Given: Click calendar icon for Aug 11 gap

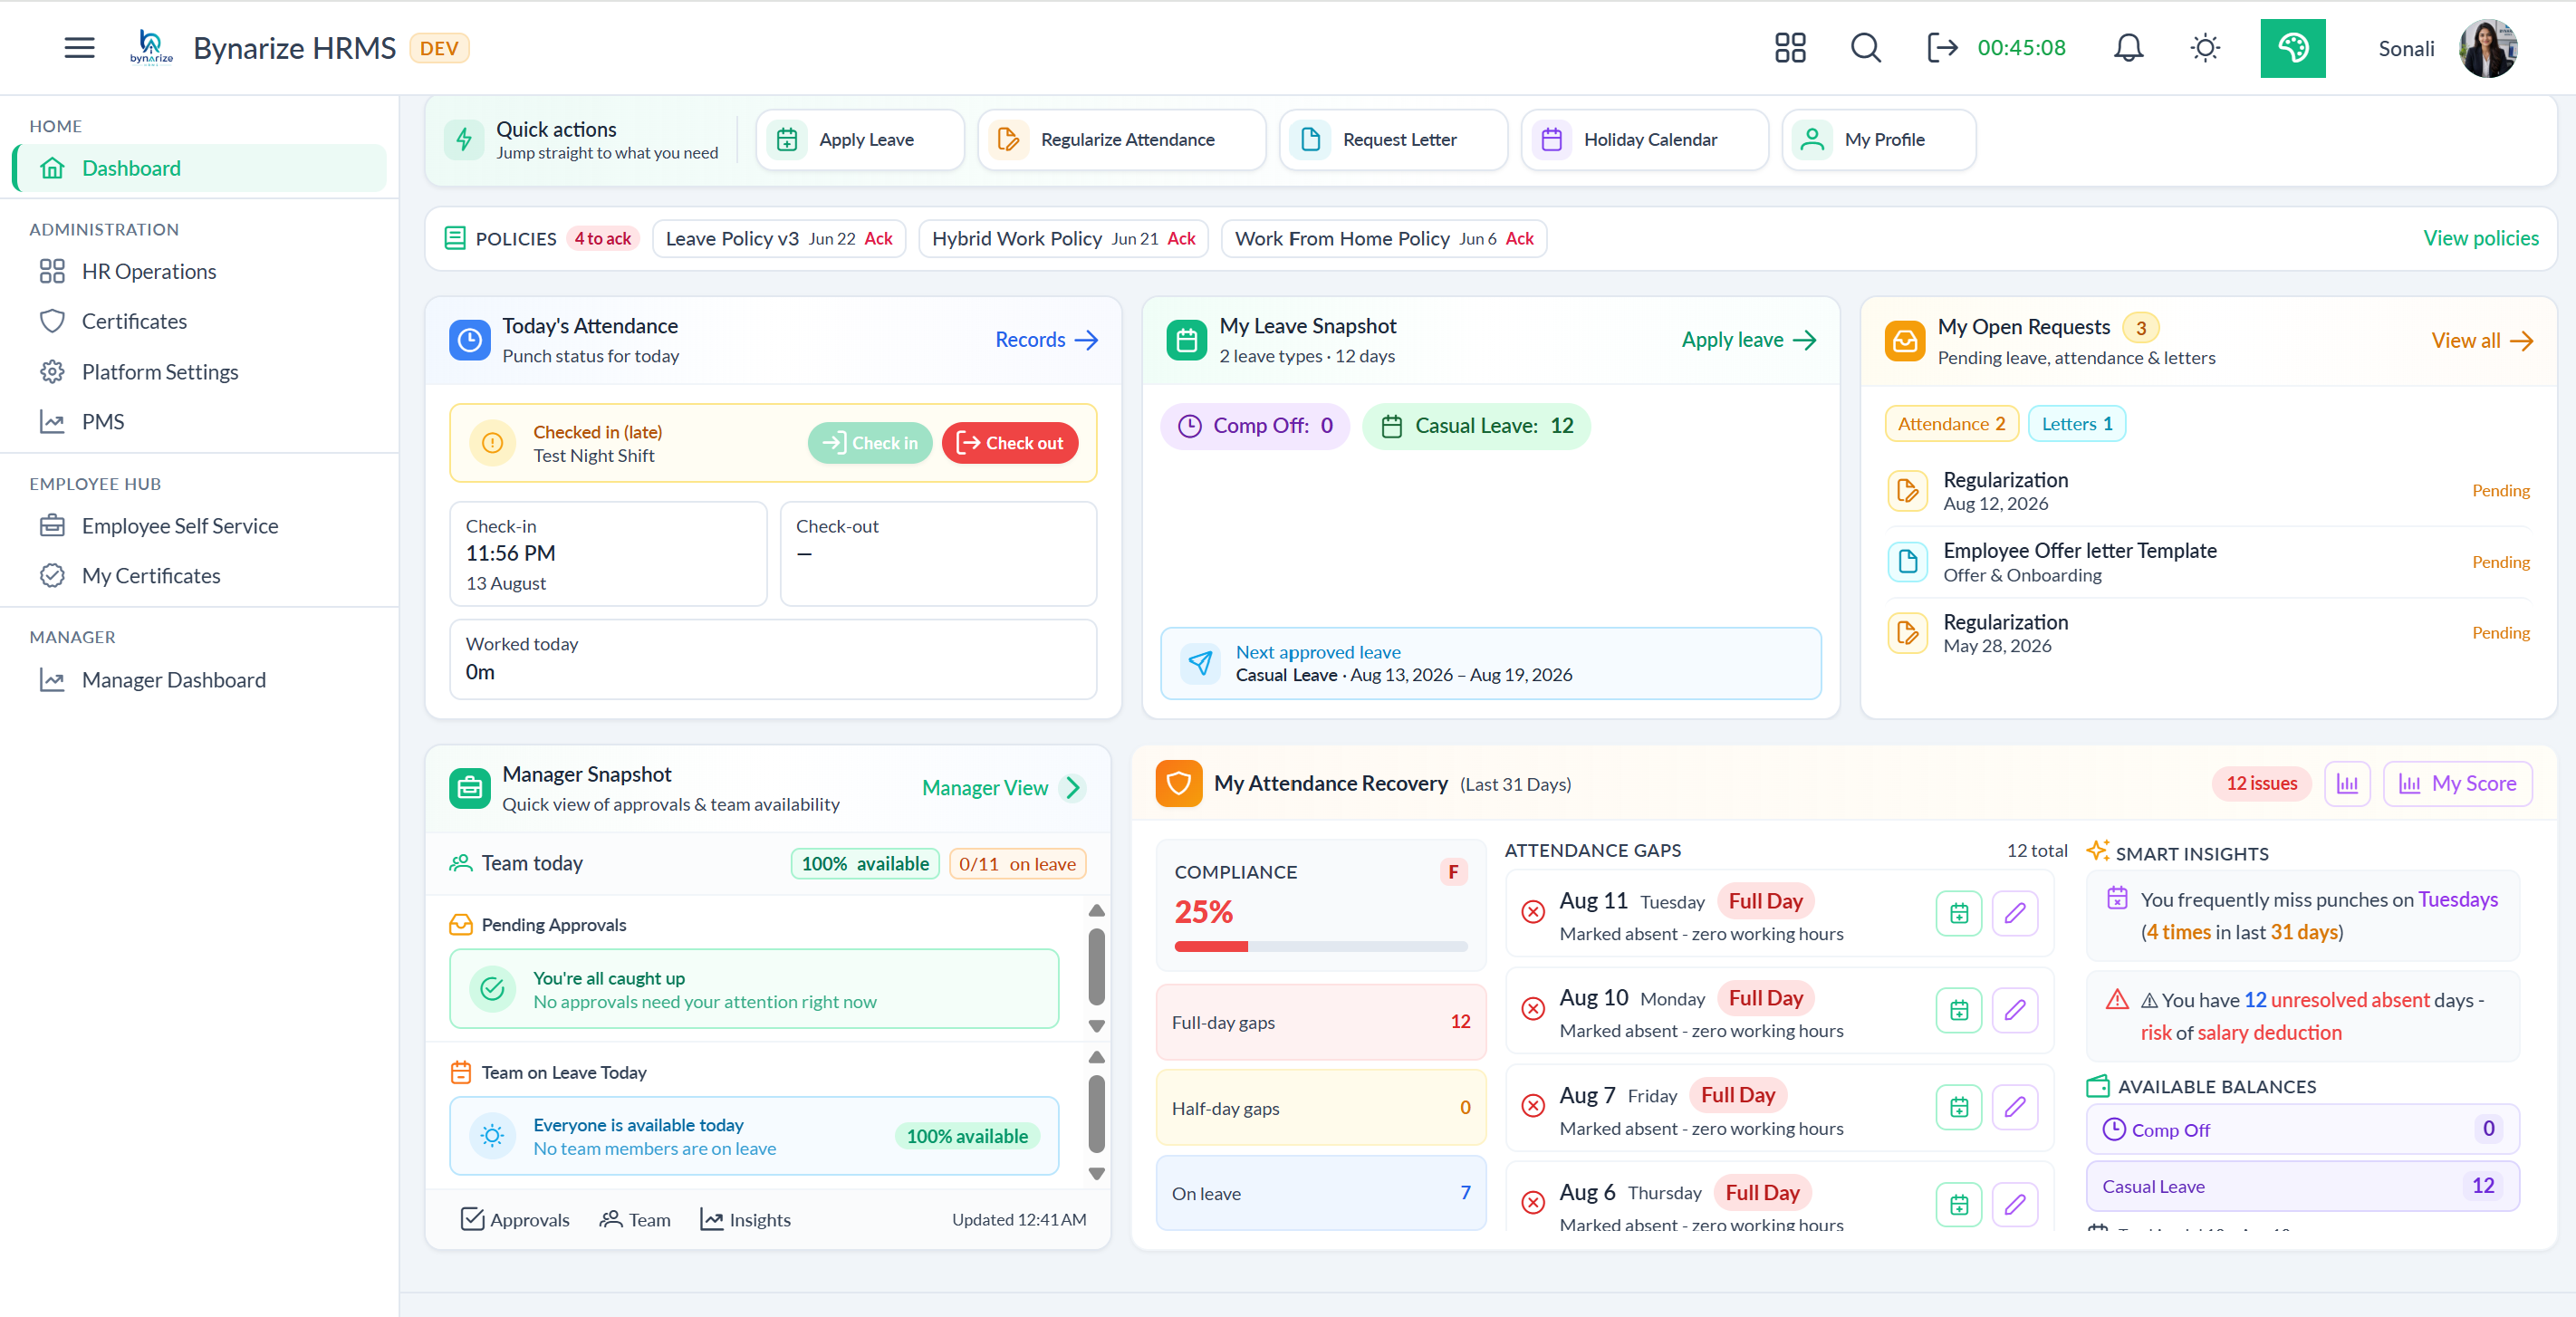Looking at the screenshot, I should (x=1958, y=912).
